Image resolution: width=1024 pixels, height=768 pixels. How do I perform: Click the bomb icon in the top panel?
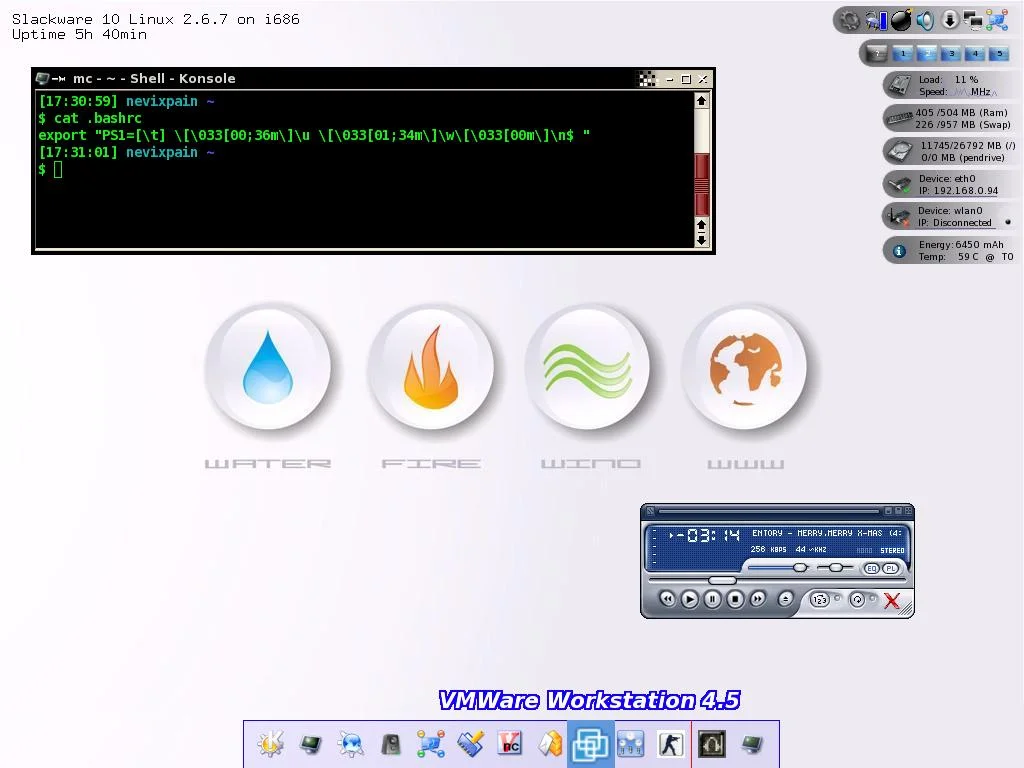pos(901,21)
